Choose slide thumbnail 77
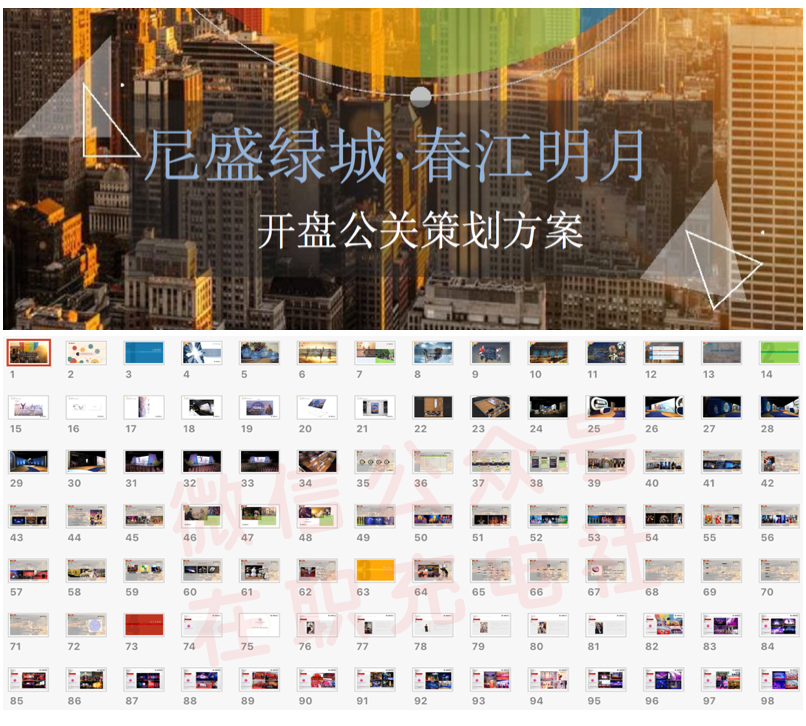Screen dimensions: 806x726 375,625
